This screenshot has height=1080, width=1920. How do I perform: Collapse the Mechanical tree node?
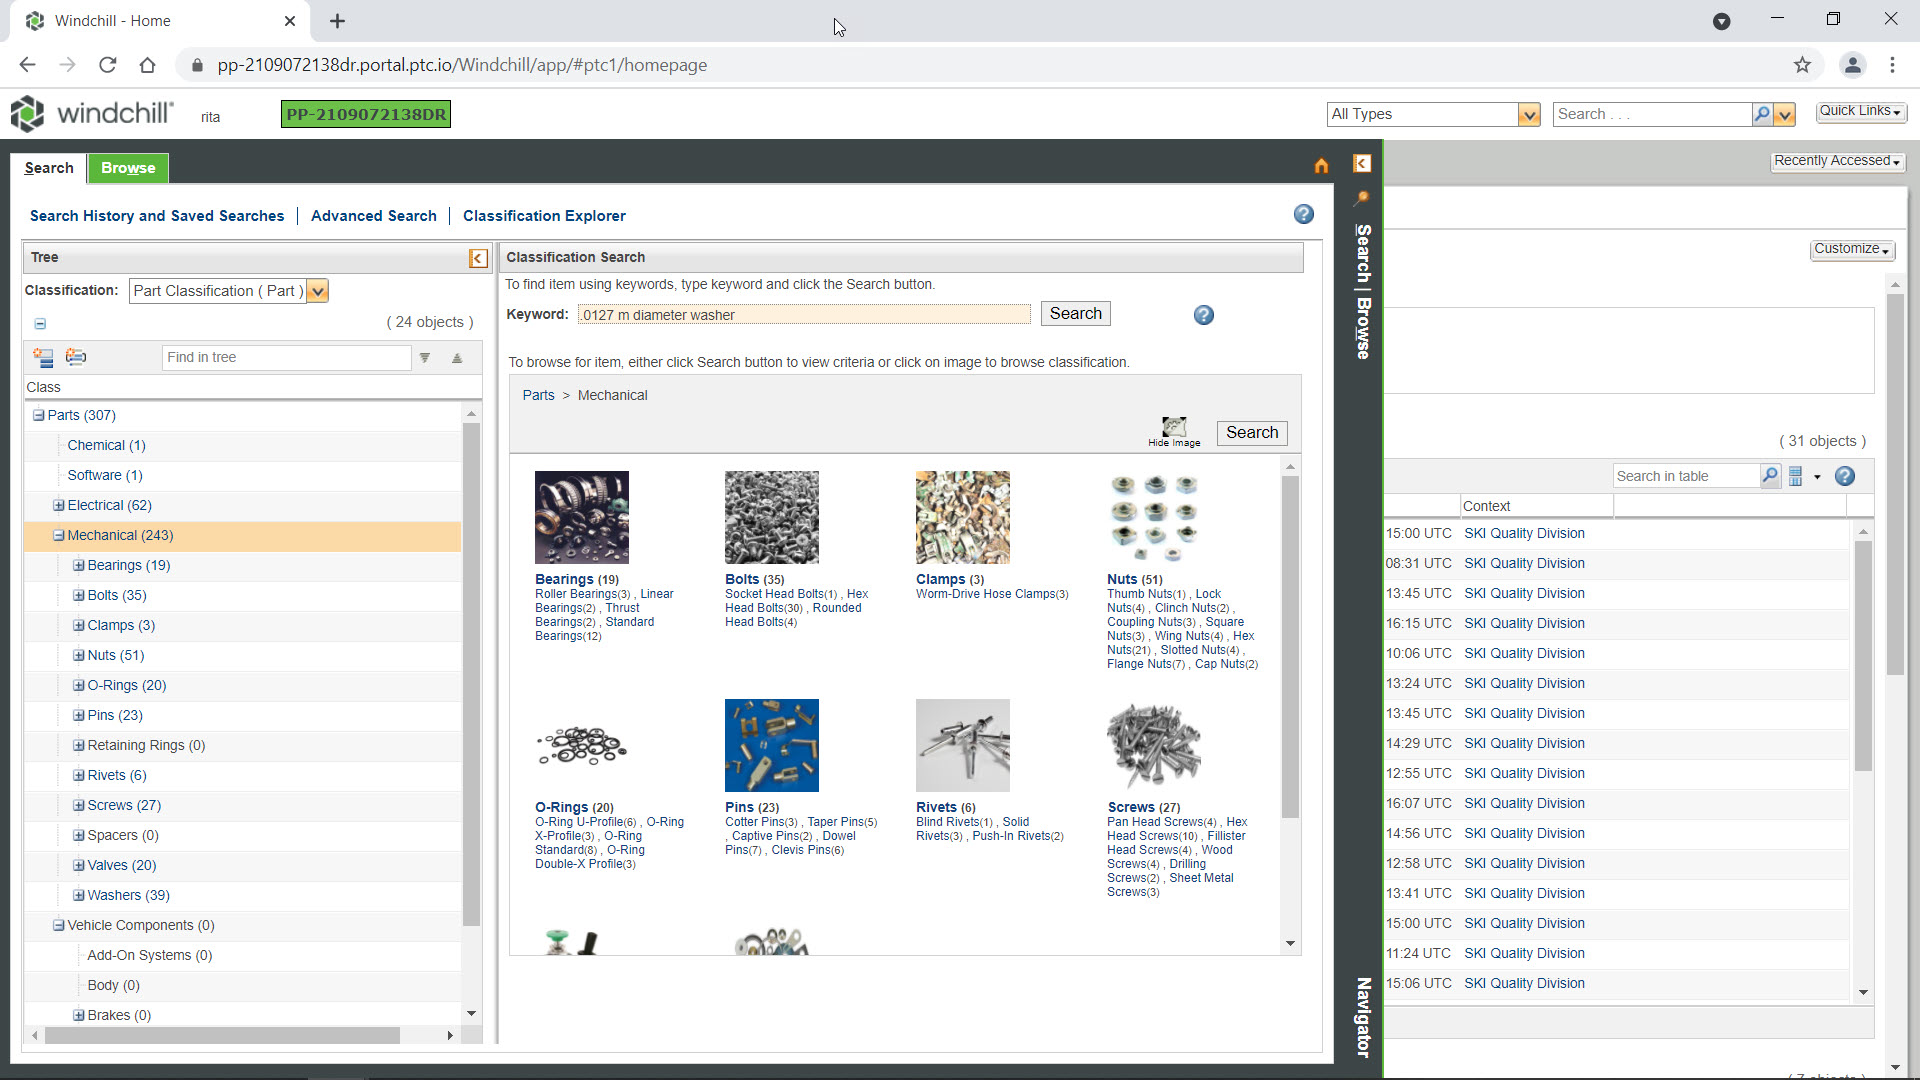click(x=58, y=535)
